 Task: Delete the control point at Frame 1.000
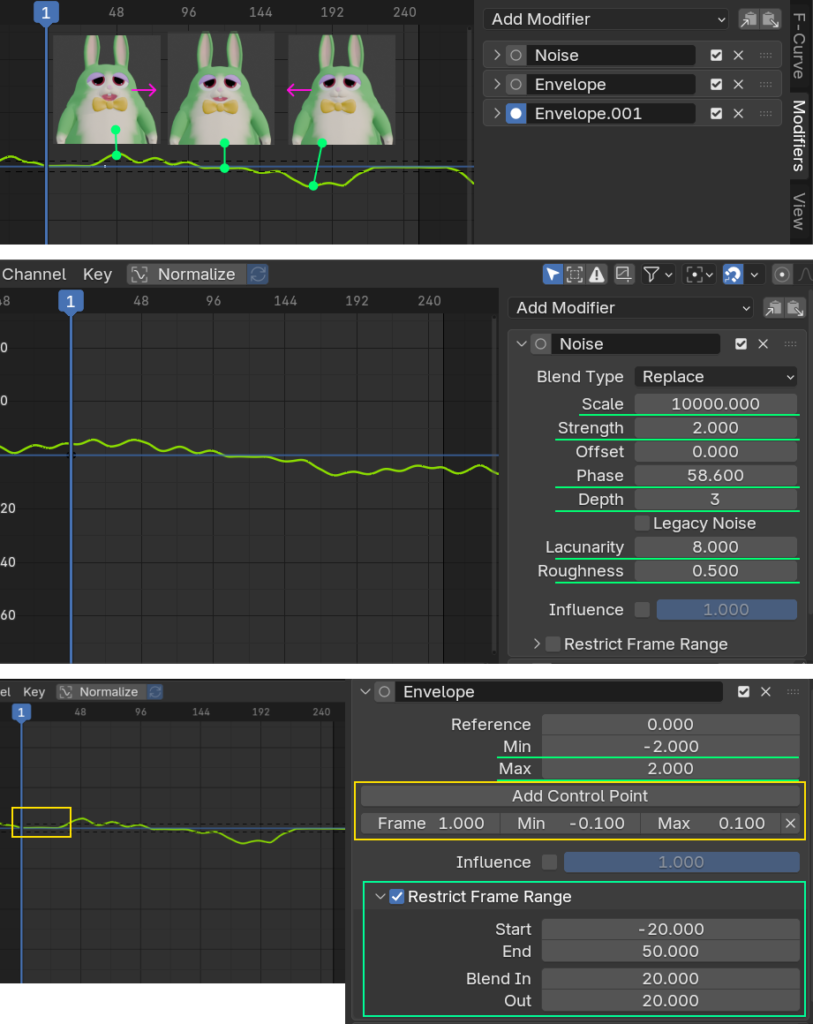point(790,823)
